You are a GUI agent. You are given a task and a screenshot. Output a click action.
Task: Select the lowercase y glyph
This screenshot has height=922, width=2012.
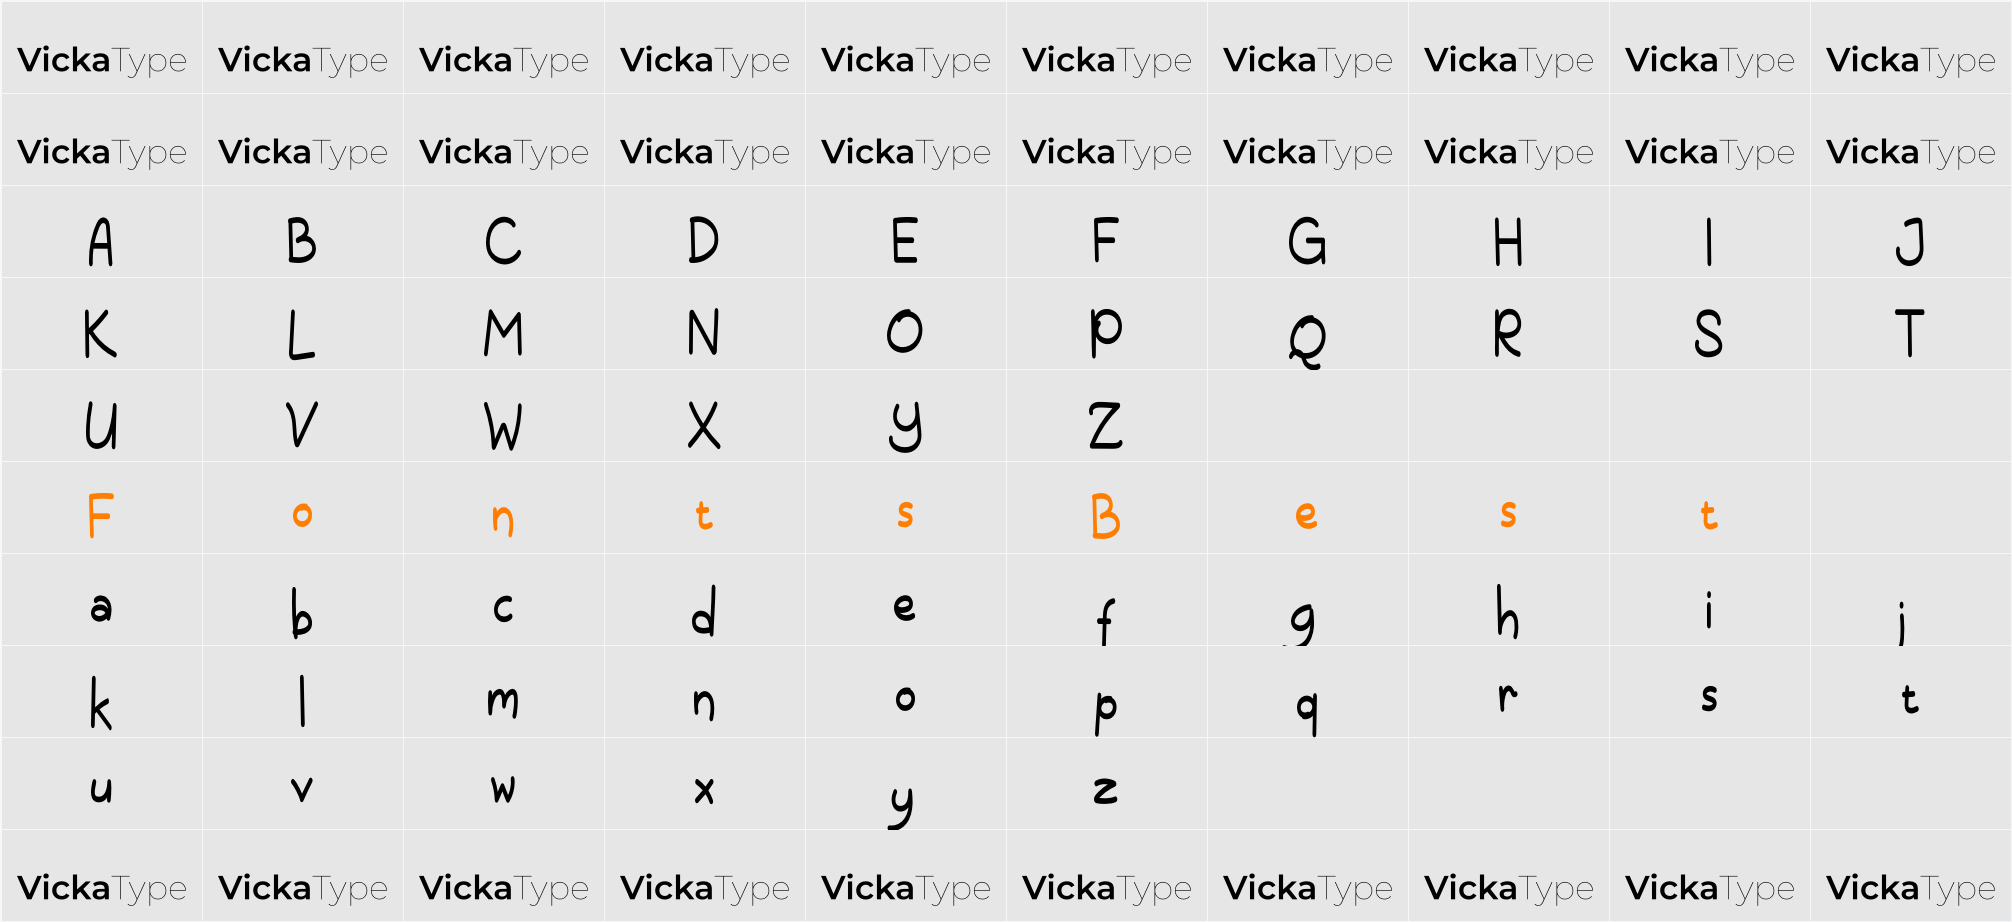(902, 806)
